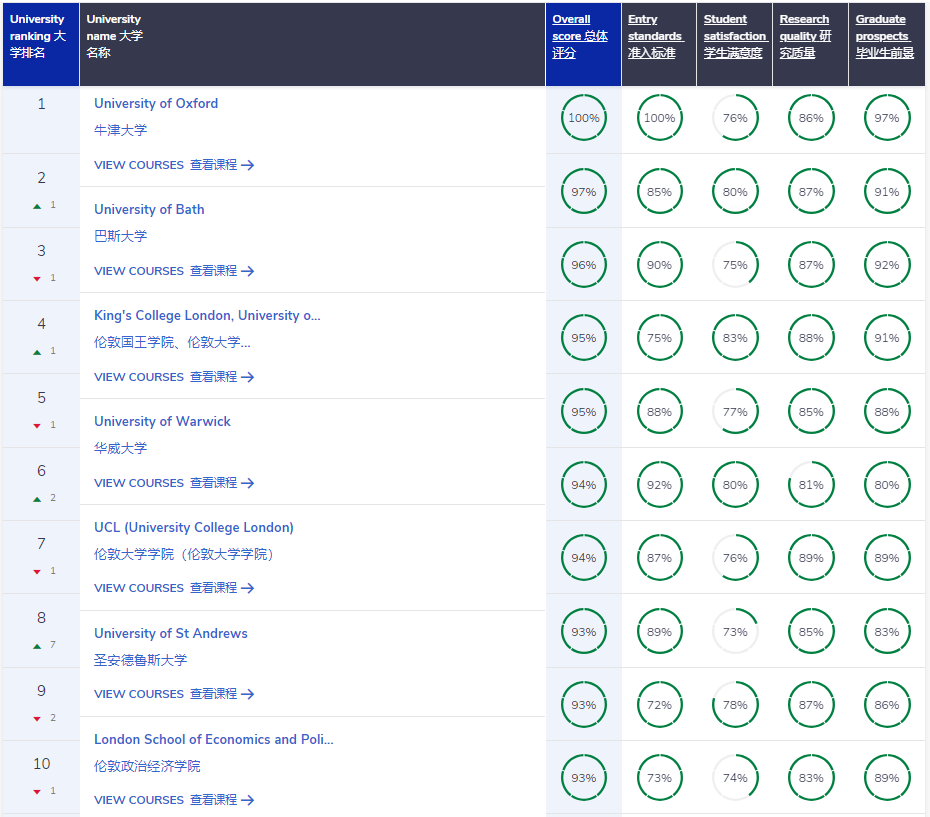Sort table by Entry standards header
Viewport: 930px width, 817px height.
click(655, 36)
